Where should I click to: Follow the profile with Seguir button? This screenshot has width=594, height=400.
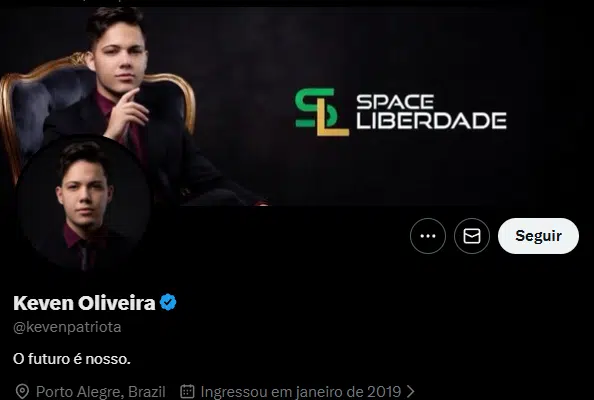(x=538, y=236)
